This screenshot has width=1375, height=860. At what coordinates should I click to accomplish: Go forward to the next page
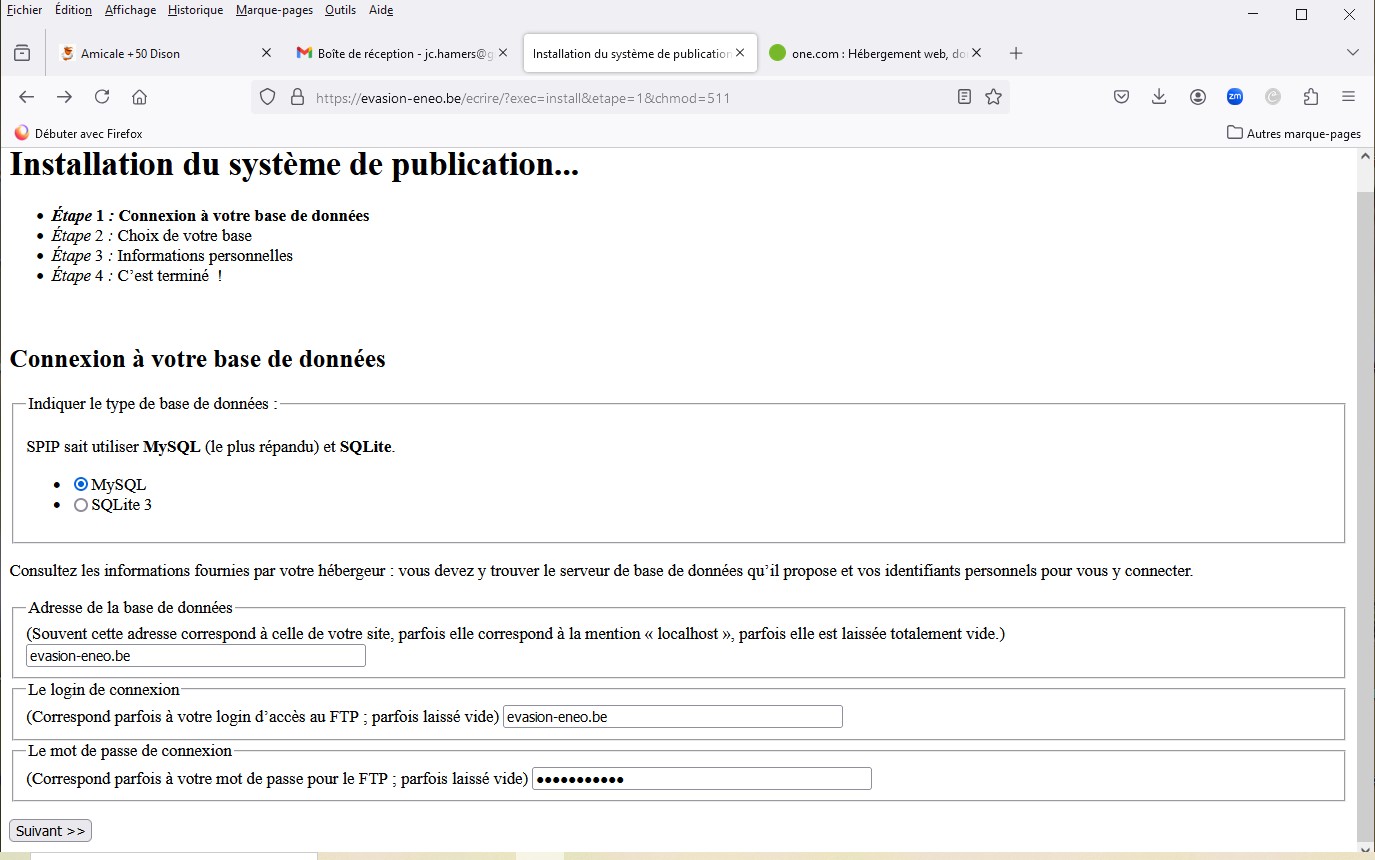pyautogui.click(x=64, y=97)
